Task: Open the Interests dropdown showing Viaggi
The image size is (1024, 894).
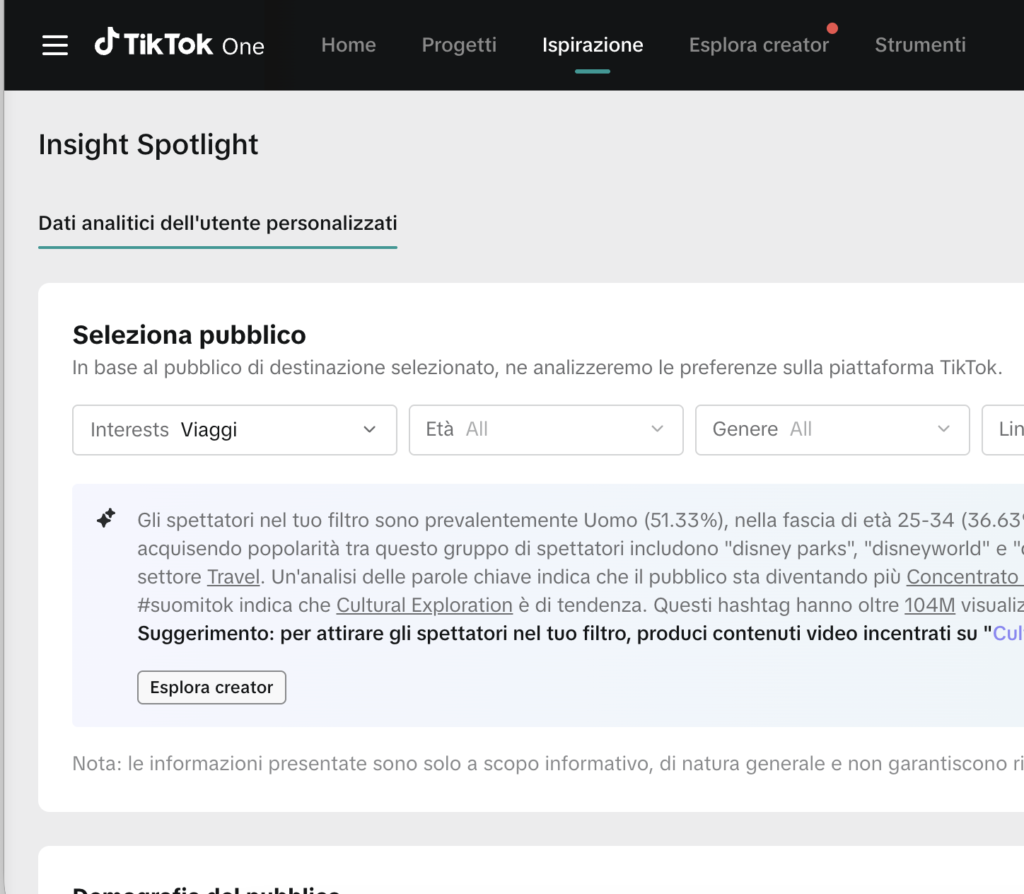Action: coord(234,429)
